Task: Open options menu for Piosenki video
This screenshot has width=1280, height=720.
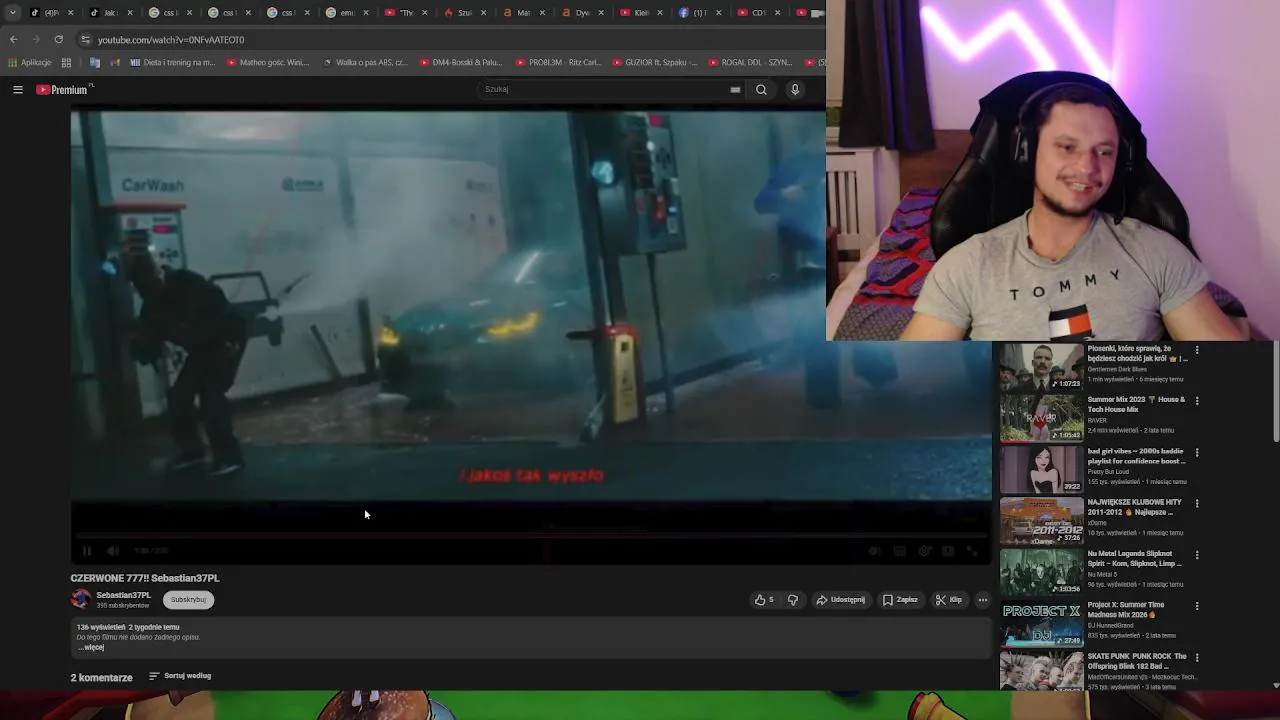Action: coord(1197,350)
